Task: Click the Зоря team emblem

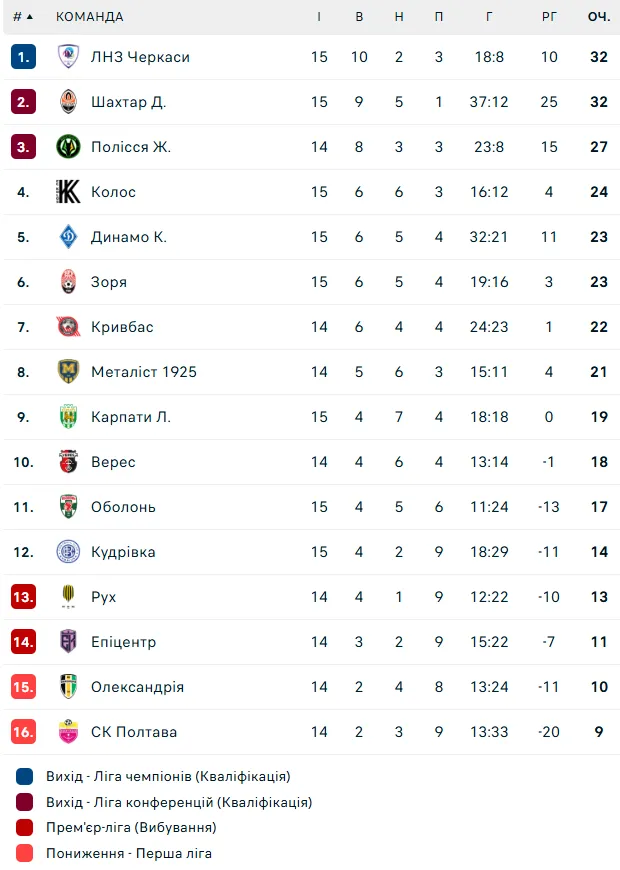Action: pos(68,282)
